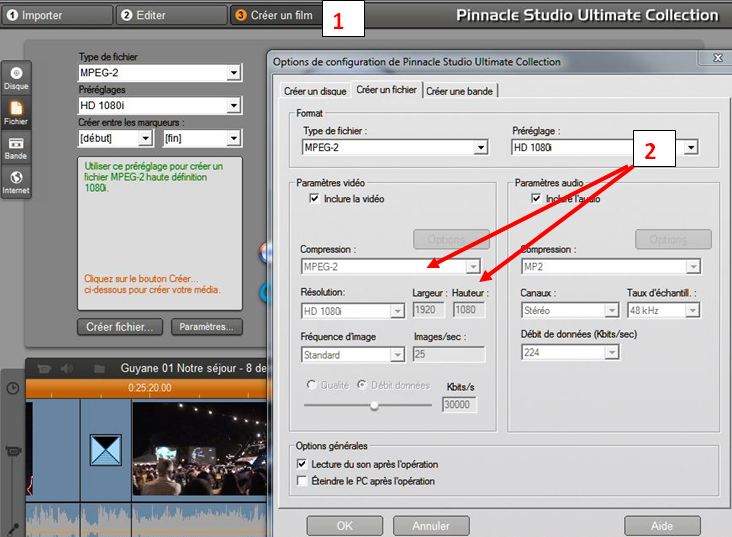Toggle Inclure la vidéo checkbox
Screen dimensions: 732x537
point(314,198)
